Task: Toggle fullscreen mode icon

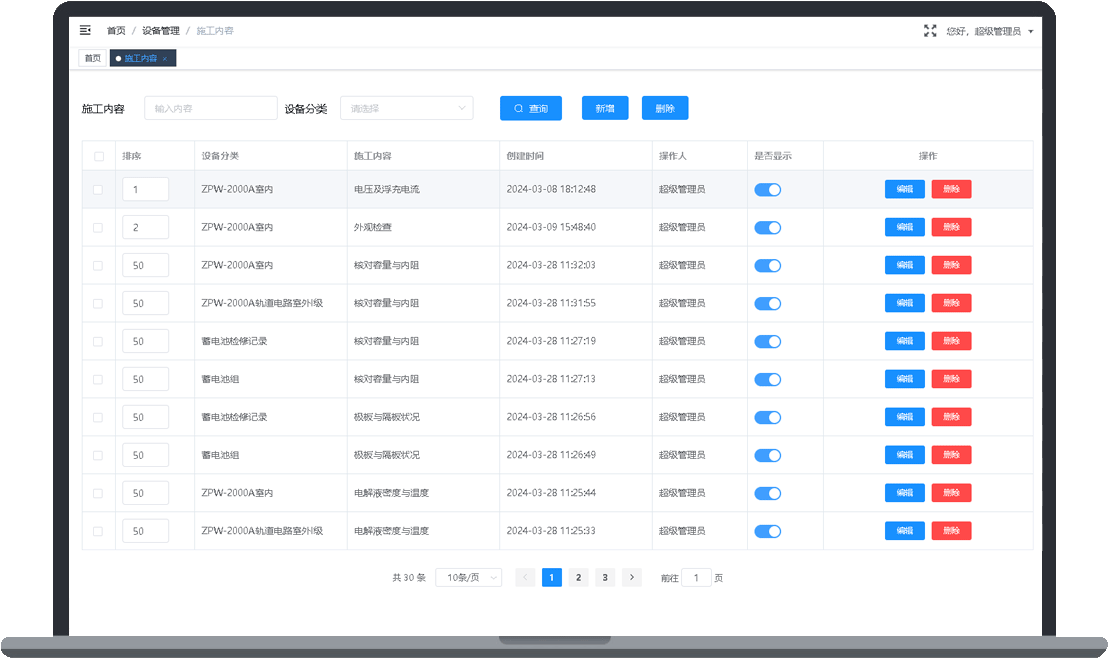Action: tap(930, 31)
